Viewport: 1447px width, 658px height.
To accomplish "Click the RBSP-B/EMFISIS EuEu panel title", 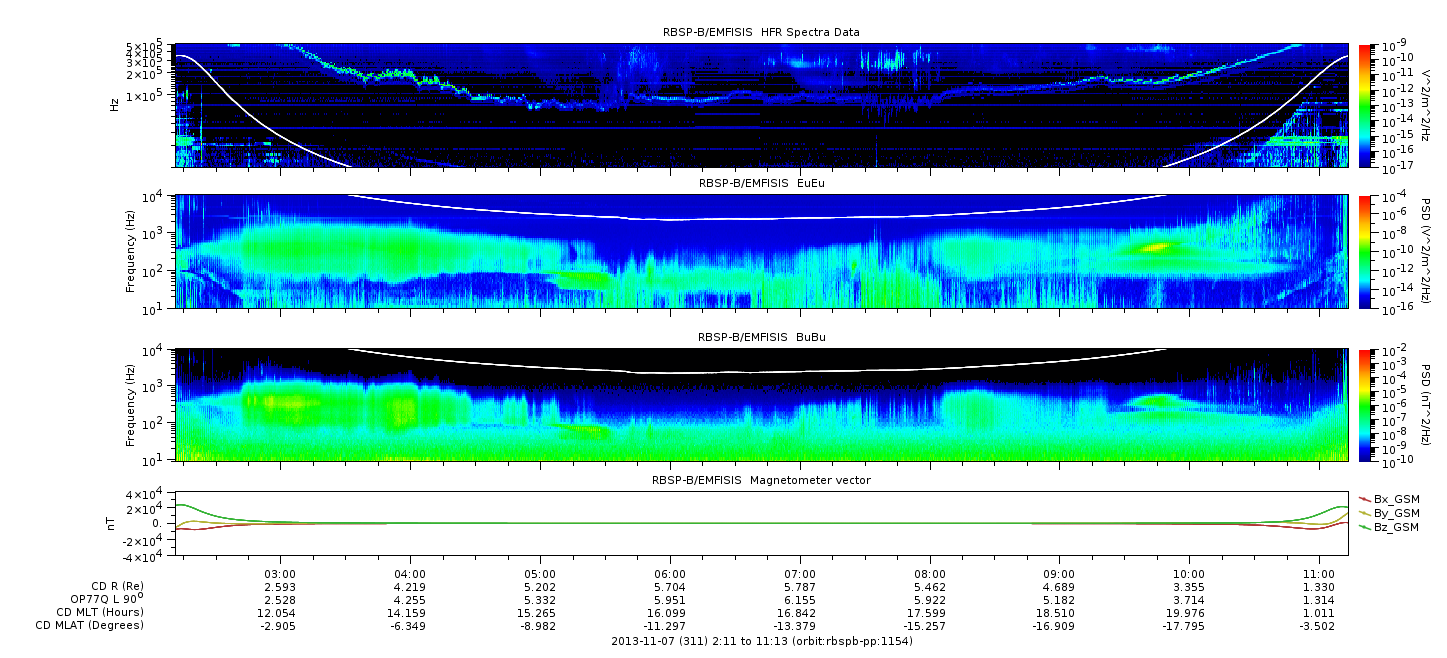I will [761, 184].
